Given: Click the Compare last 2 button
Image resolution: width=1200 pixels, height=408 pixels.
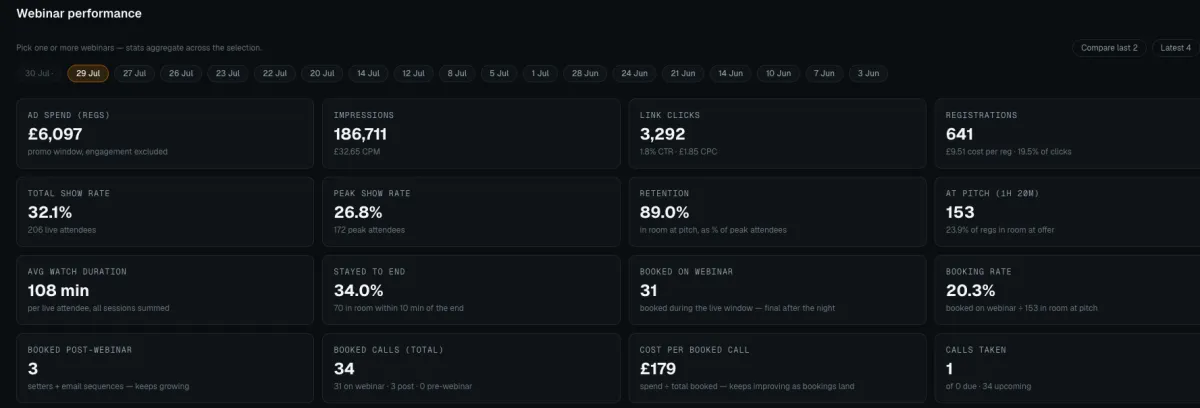Looking at the screenshot, I should (1111, 47).
